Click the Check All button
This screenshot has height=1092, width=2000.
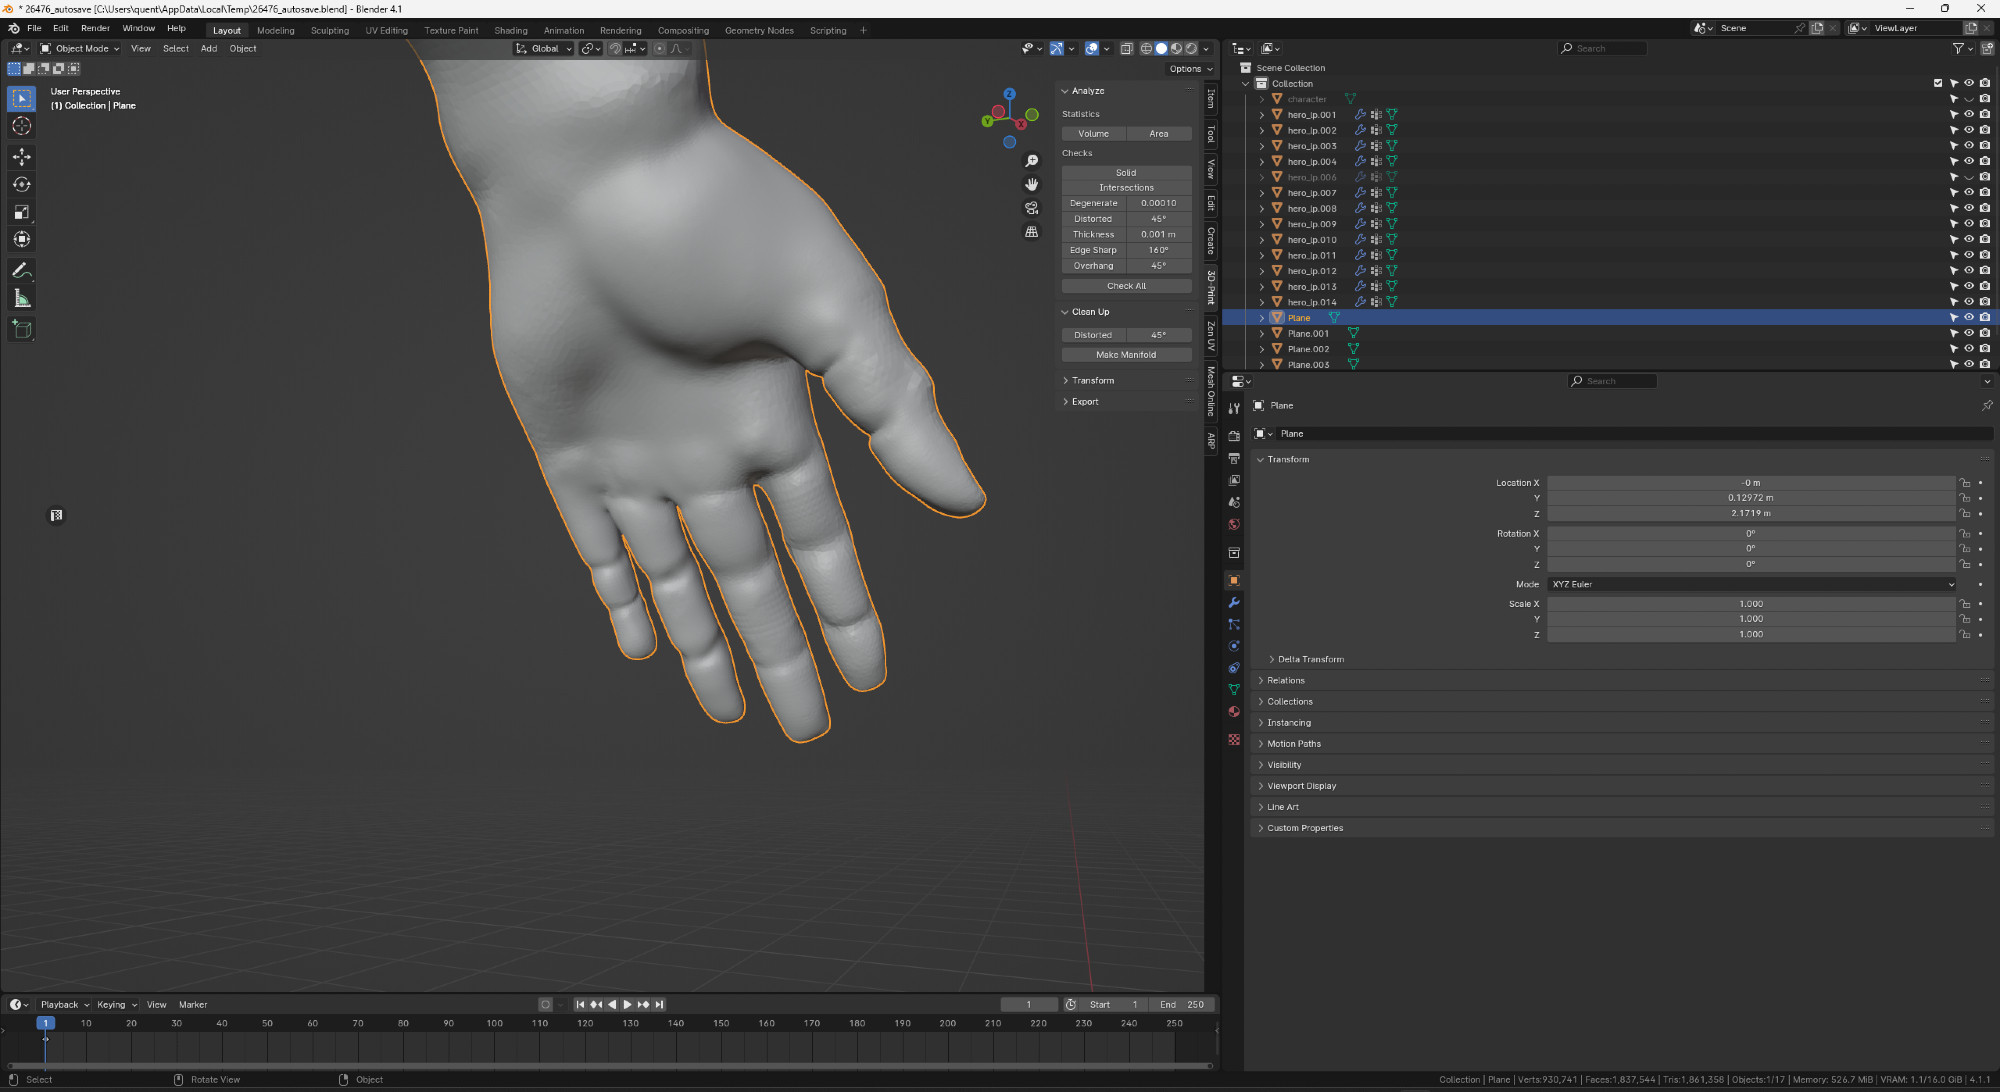[x=1126, y=286]
